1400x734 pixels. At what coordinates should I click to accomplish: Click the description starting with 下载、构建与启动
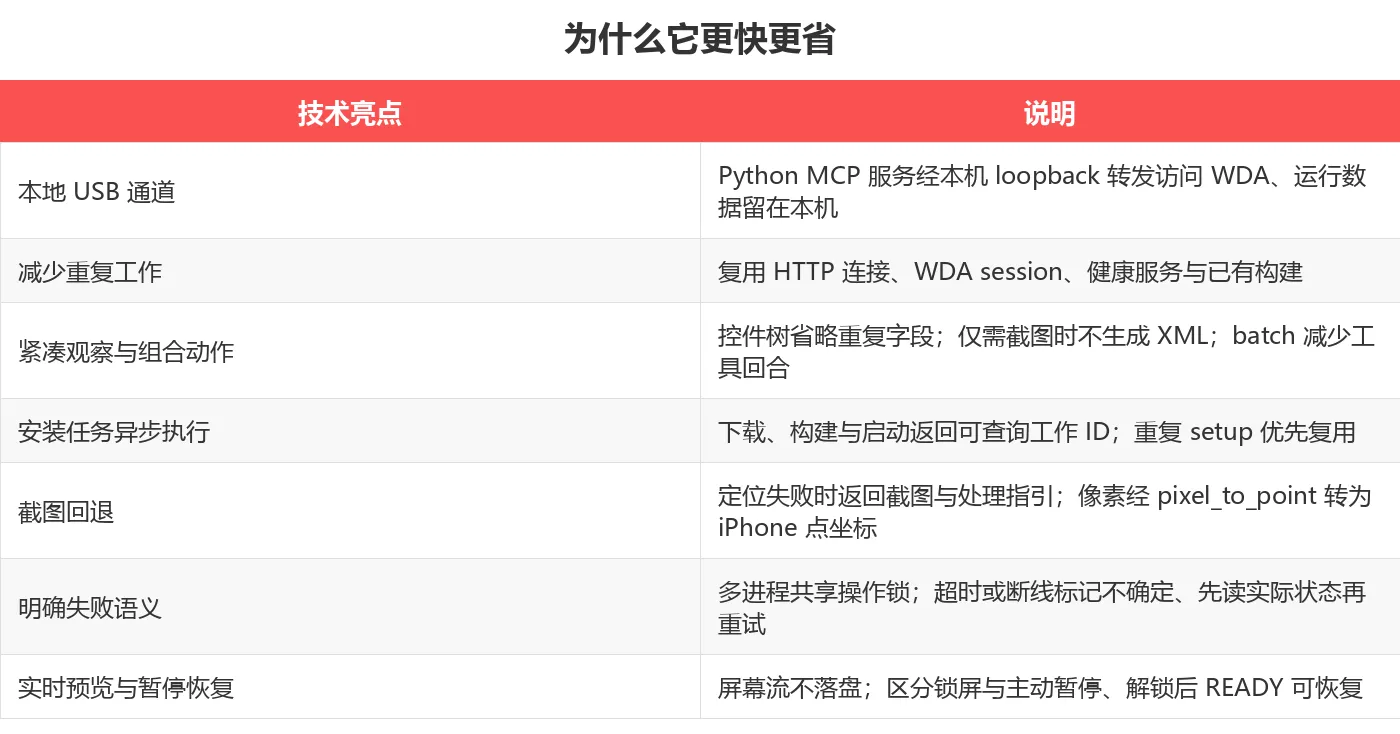(x=1050, y=431)
